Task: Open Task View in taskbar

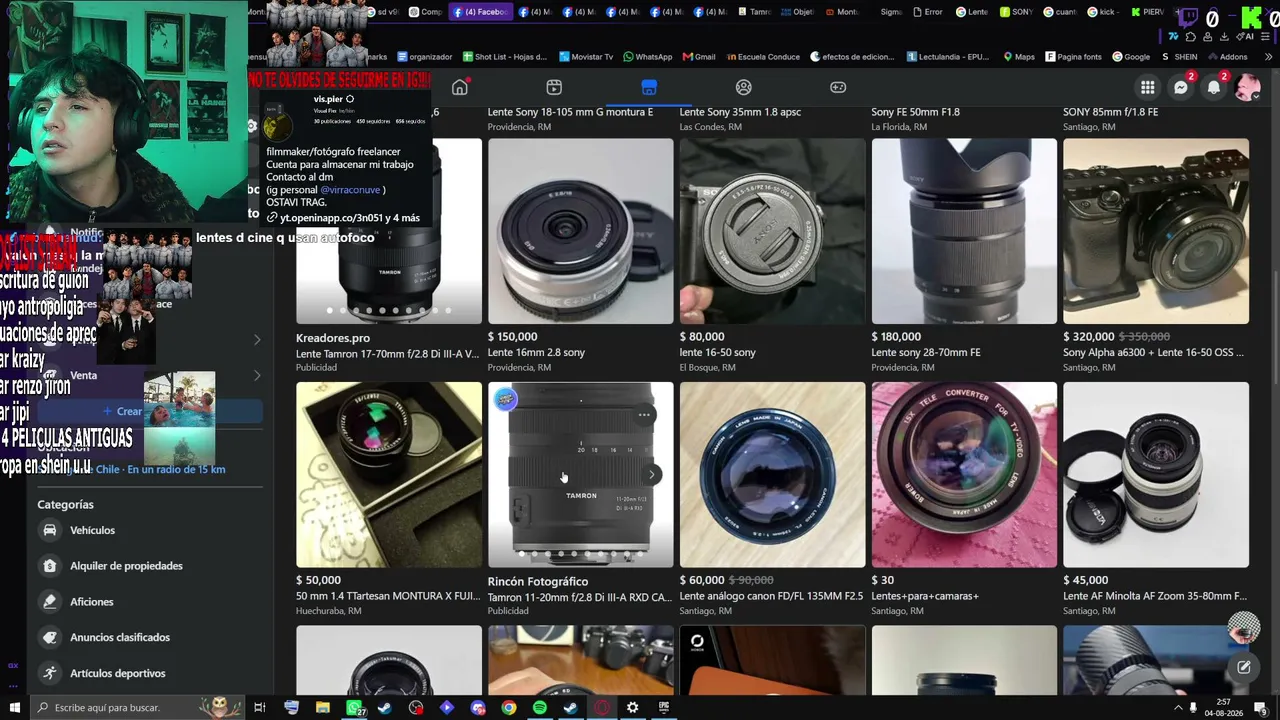Action: 260,708
